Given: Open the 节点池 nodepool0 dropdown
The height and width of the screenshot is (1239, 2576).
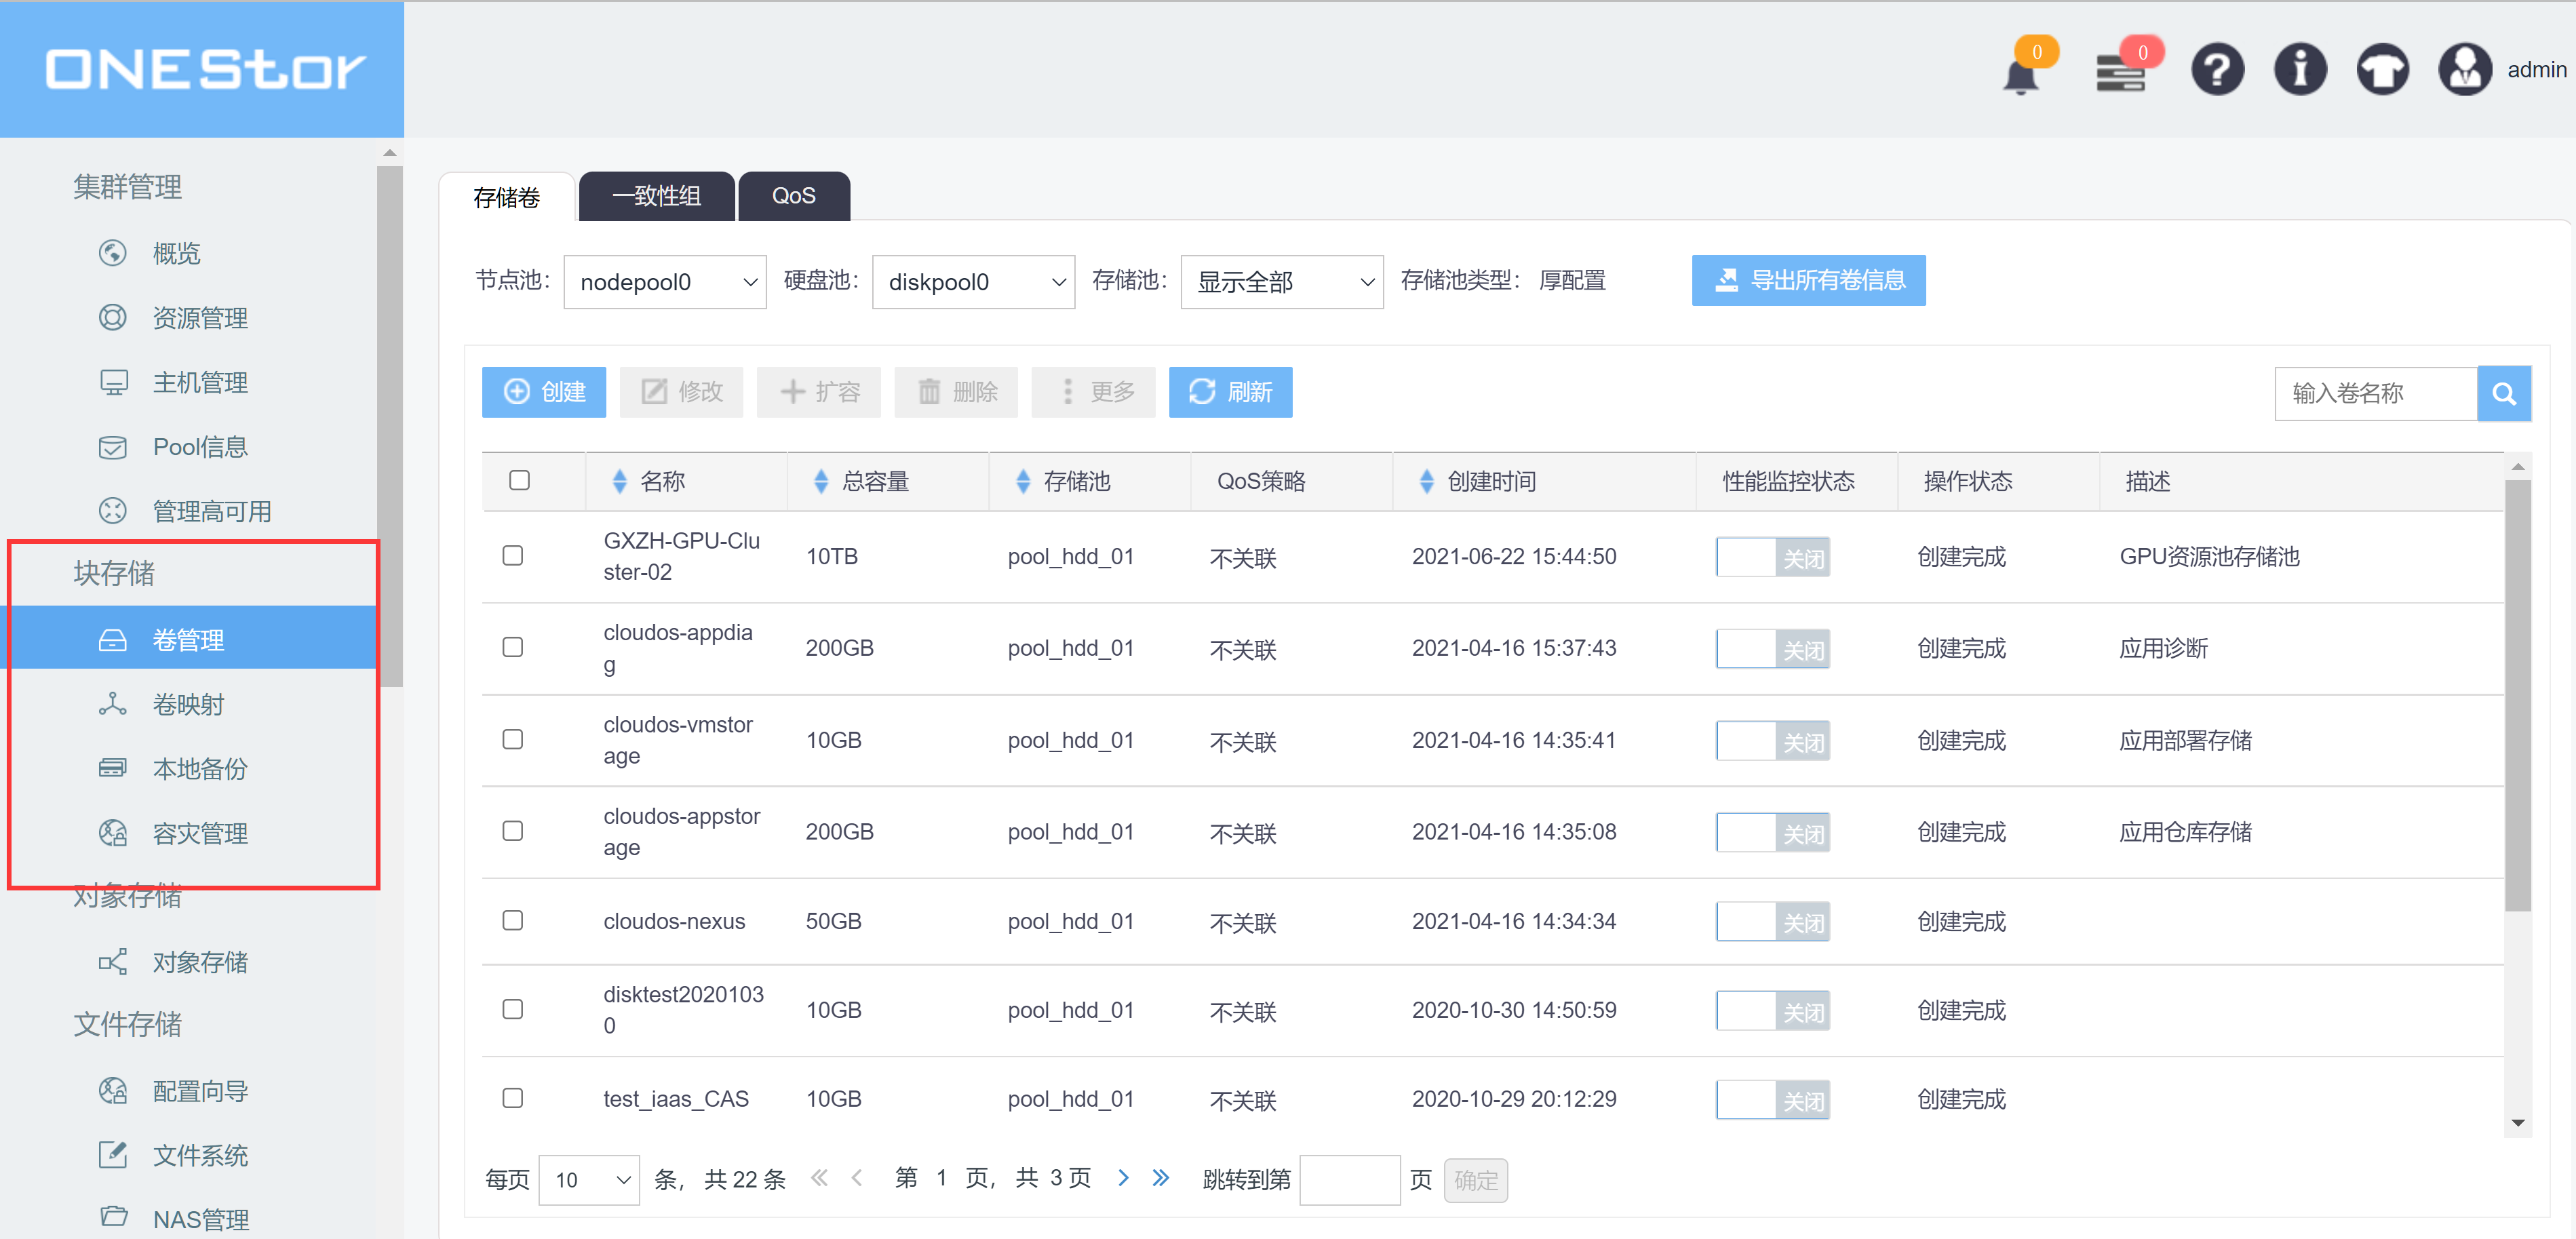Looking at the screenshot, I should 664,282.
